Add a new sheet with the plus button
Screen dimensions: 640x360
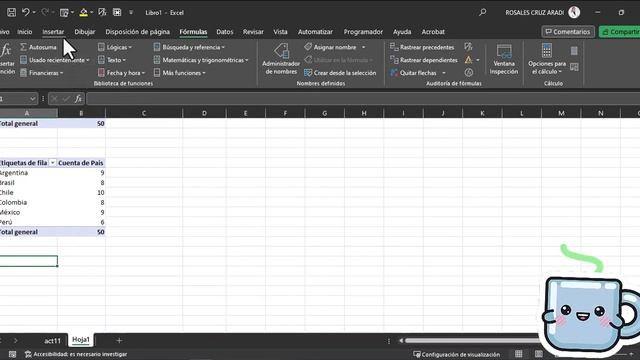click(119, 340)
